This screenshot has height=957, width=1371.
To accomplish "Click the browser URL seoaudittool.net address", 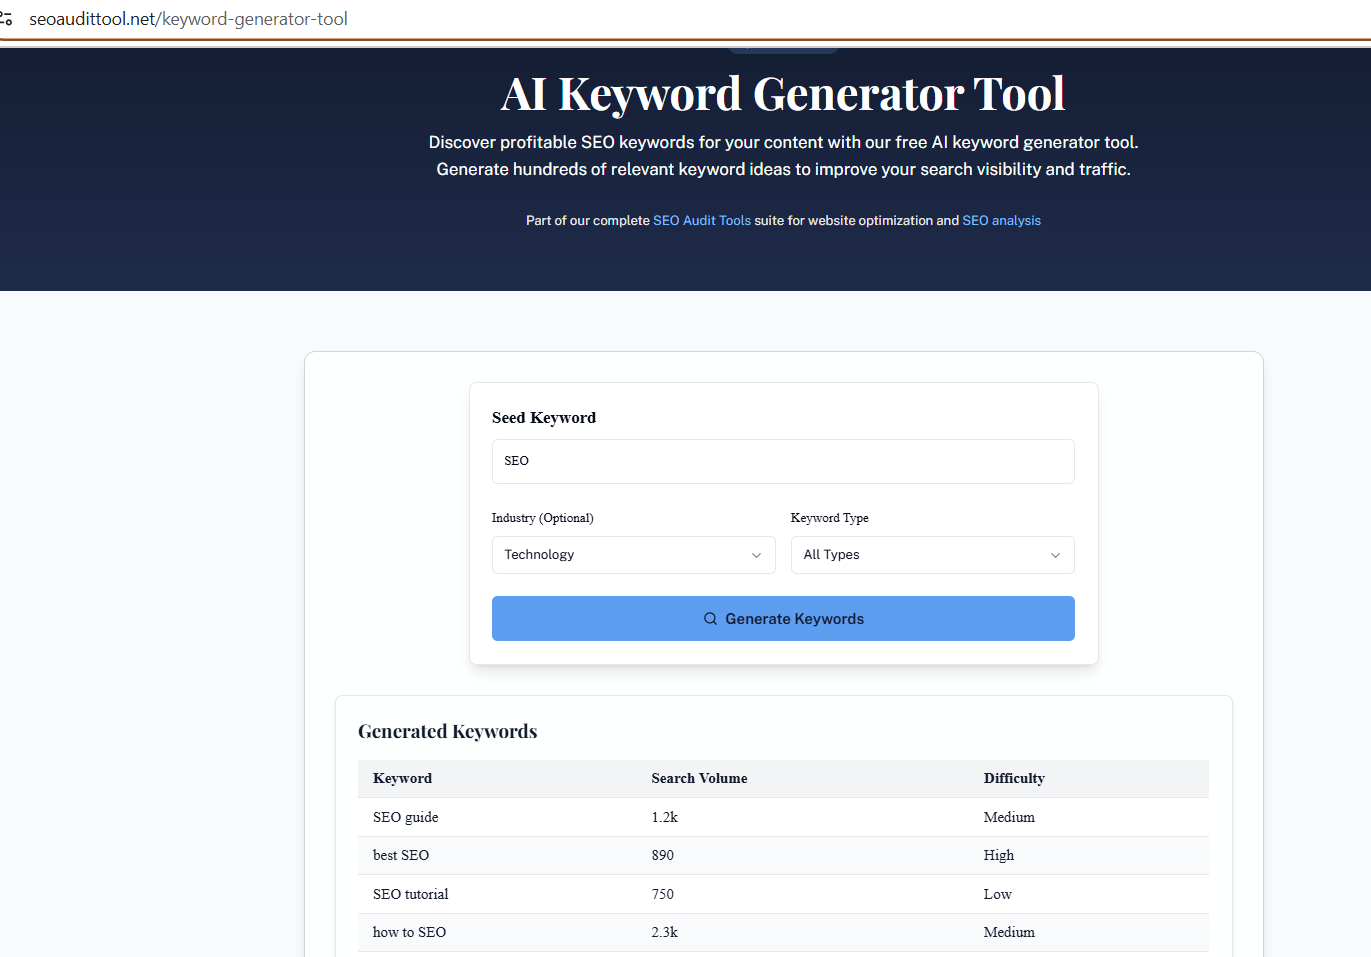I will [x=188, y=19].
